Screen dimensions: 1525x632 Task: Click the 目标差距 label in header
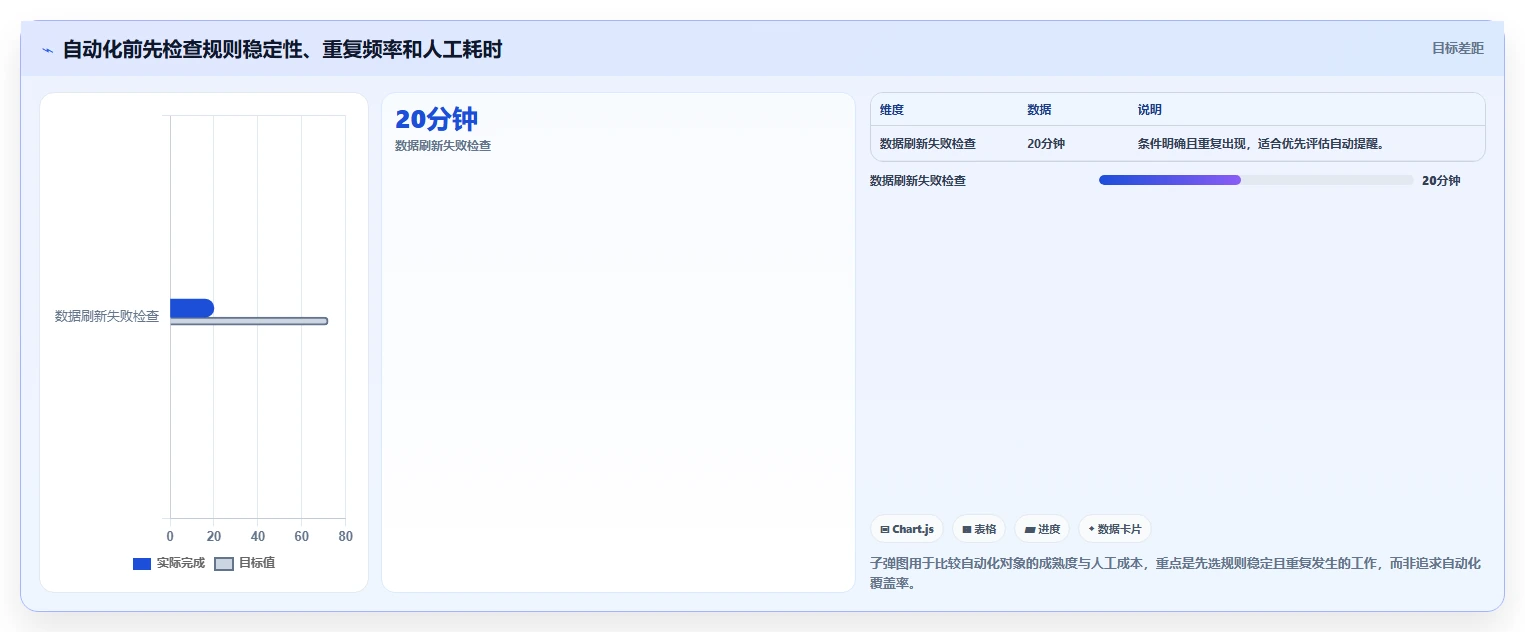[x=1458, y=48]
